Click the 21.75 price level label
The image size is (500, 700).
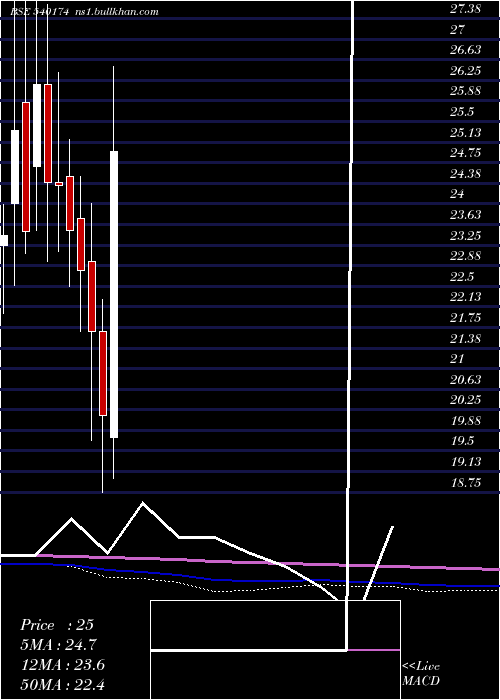coord(465,317)
